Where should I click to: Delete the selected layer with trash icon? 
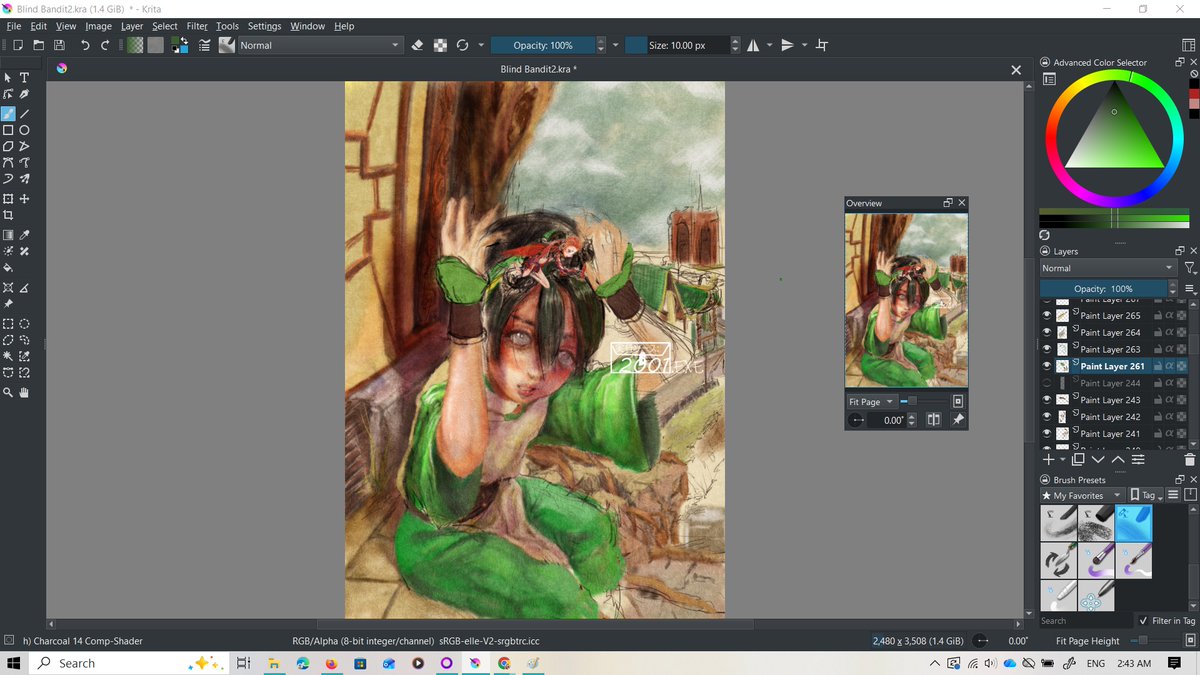pyautogui.click(x=1189, y=460)
